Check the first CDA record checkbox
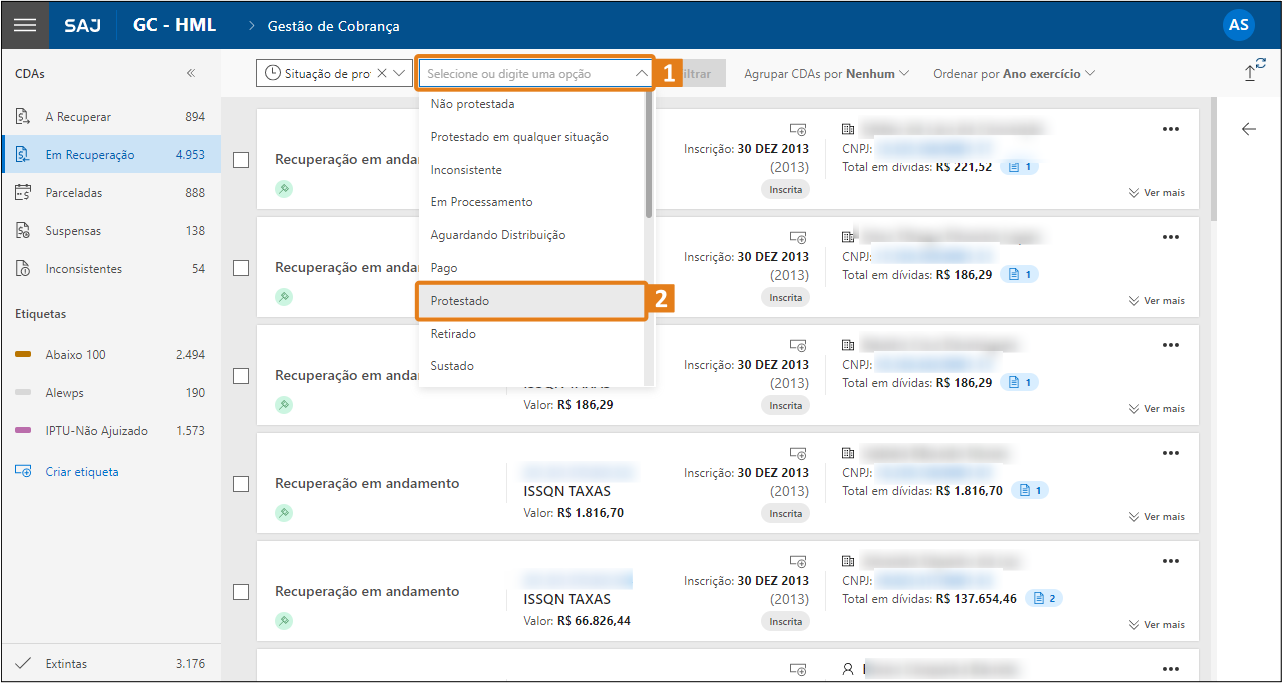 241,160
